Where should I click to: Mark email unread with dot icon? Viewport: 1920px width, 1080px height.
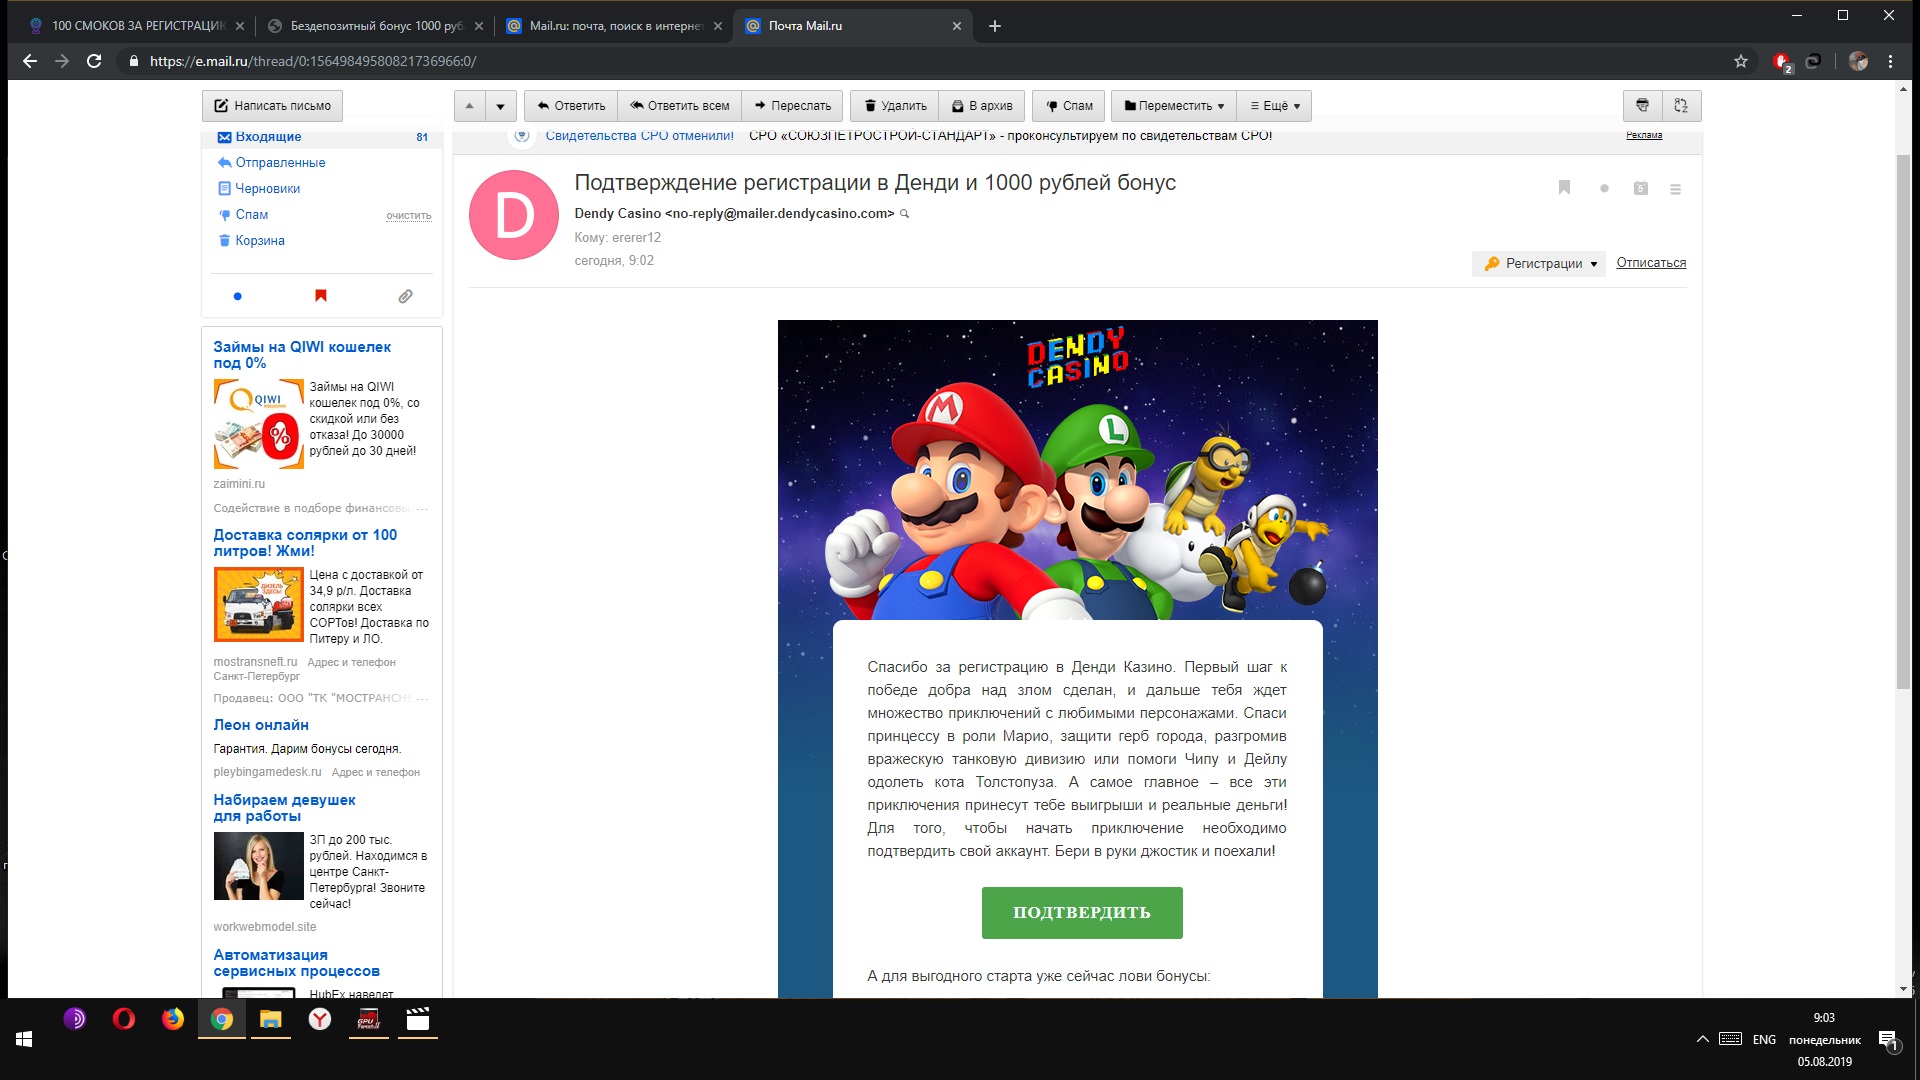1604,188
